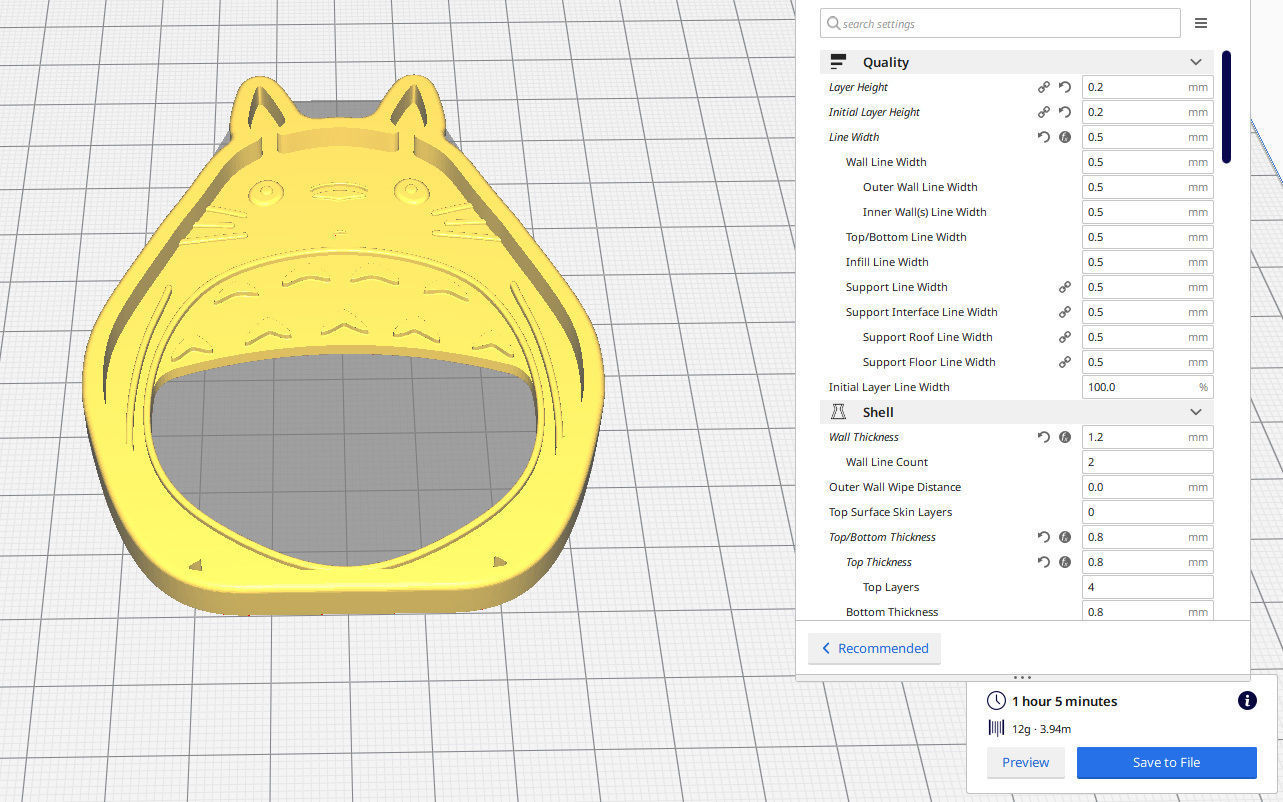Click the link icon for Support Interface Line Width
1283x802 pixels.
pyautogui.click(x=1065, y=312)
